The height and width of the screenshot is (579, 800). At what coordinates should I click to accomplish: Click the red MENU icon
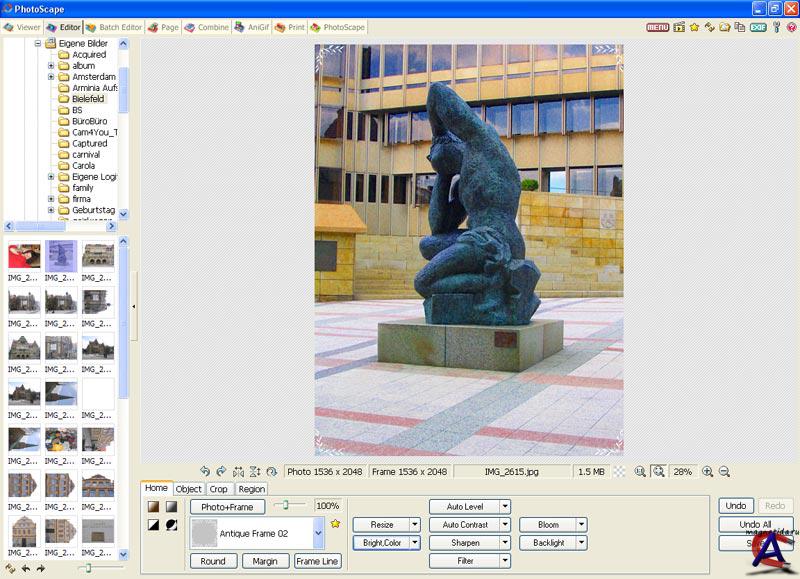657,27
